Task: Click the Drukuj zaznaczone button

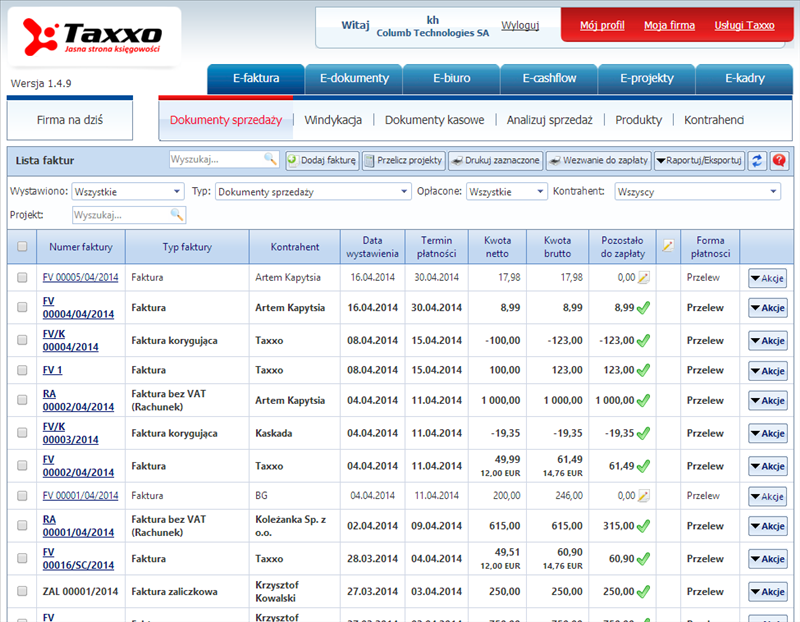Action: click(495, 161)
